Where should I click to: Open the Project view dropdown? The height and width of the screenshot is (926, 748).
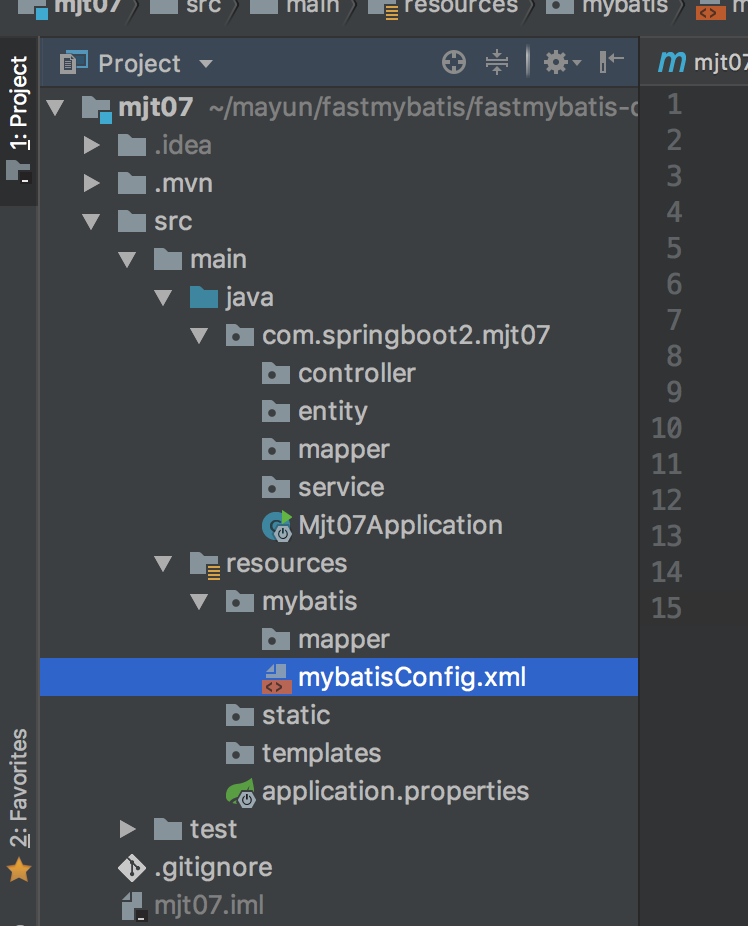point(206,64)
